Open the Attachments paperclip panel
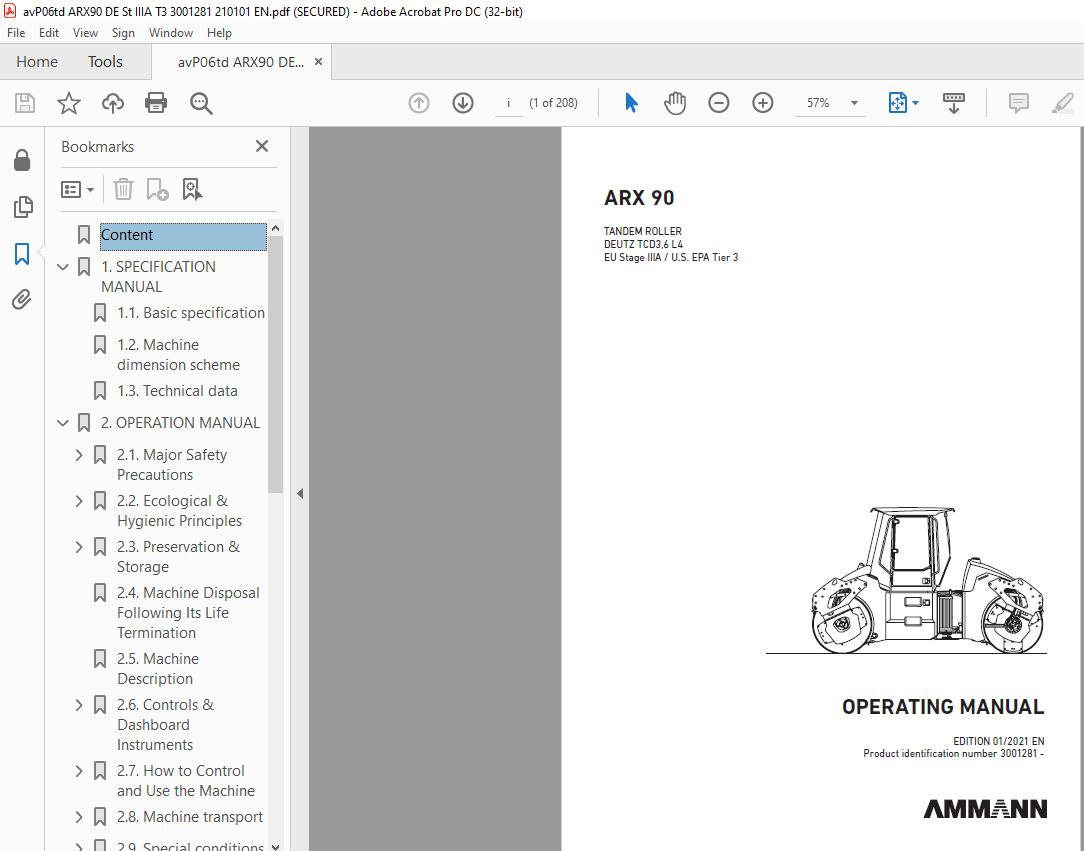Screen dimensions: 1084x851 pos(22,299)
